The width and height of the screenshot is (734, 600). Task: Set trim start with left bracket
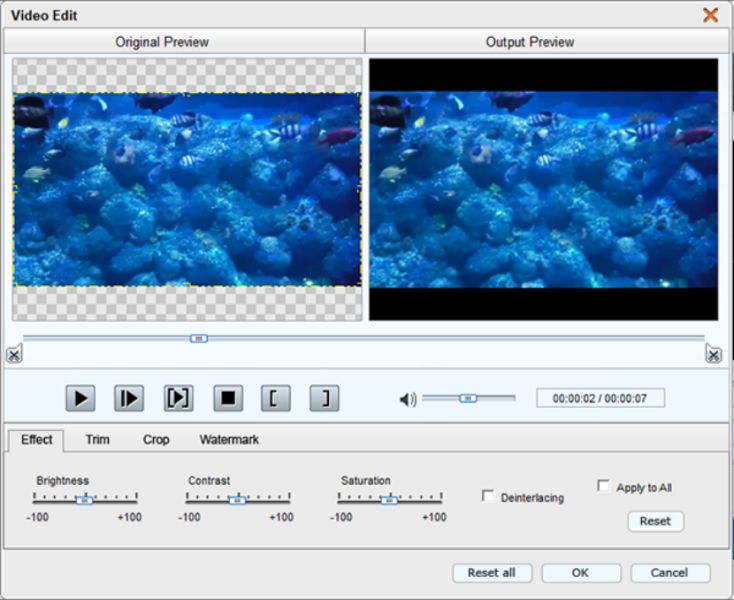click(275, 399)
